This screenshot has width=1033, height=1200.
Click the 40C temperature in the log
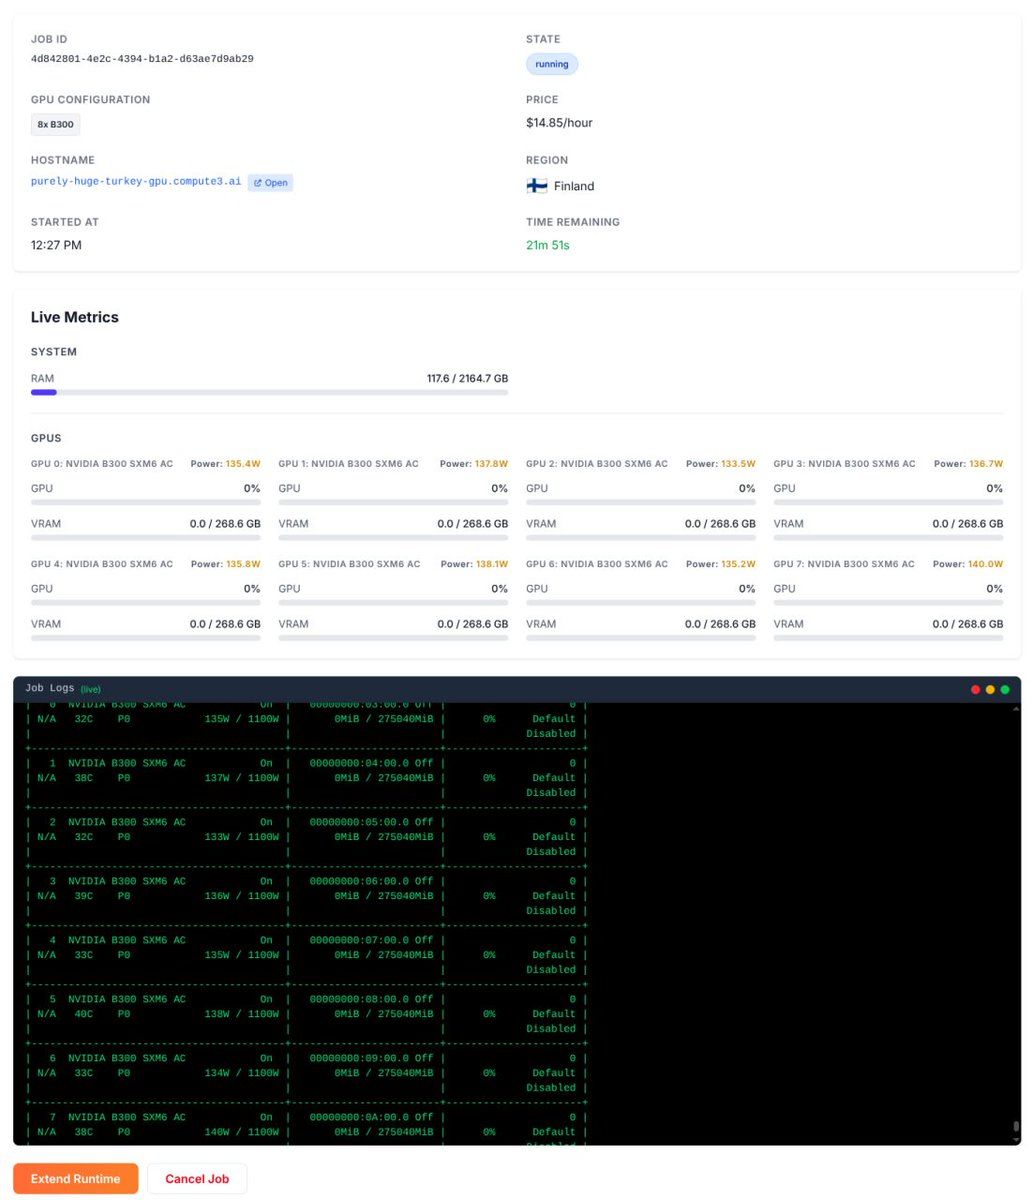[84, 1014]
